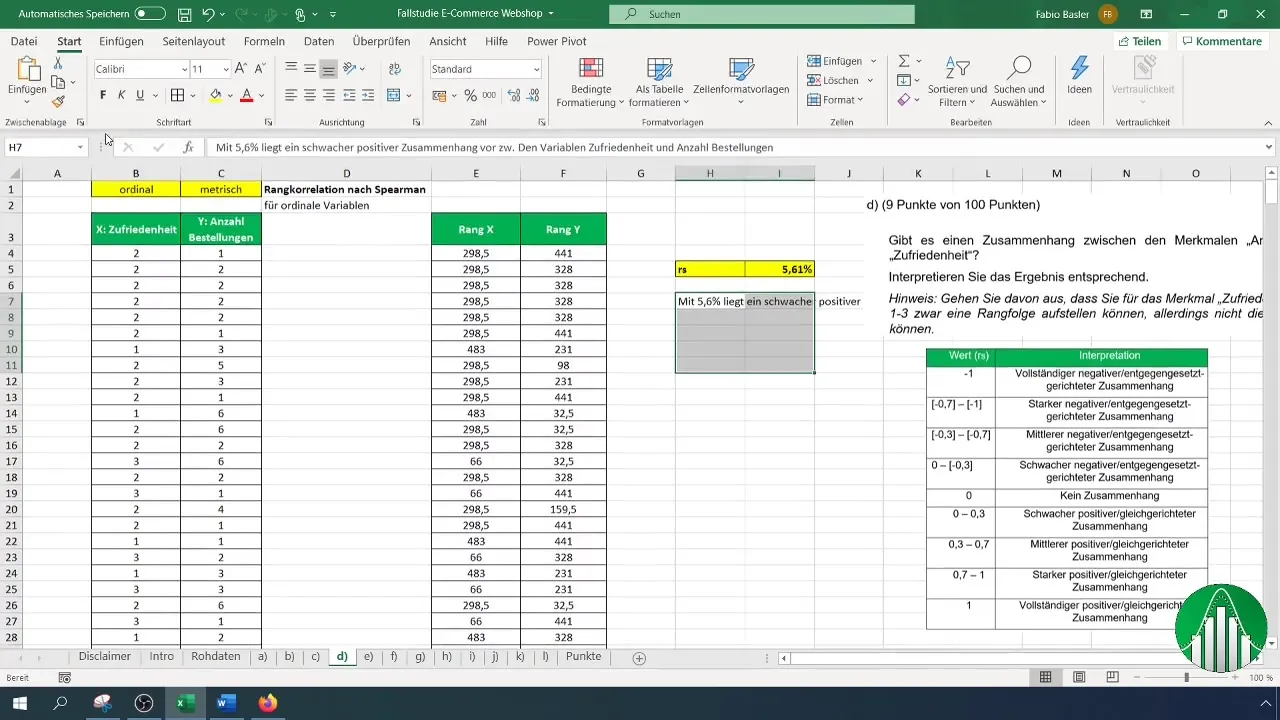Click the wrap text icon

click(x=393, y=69)
